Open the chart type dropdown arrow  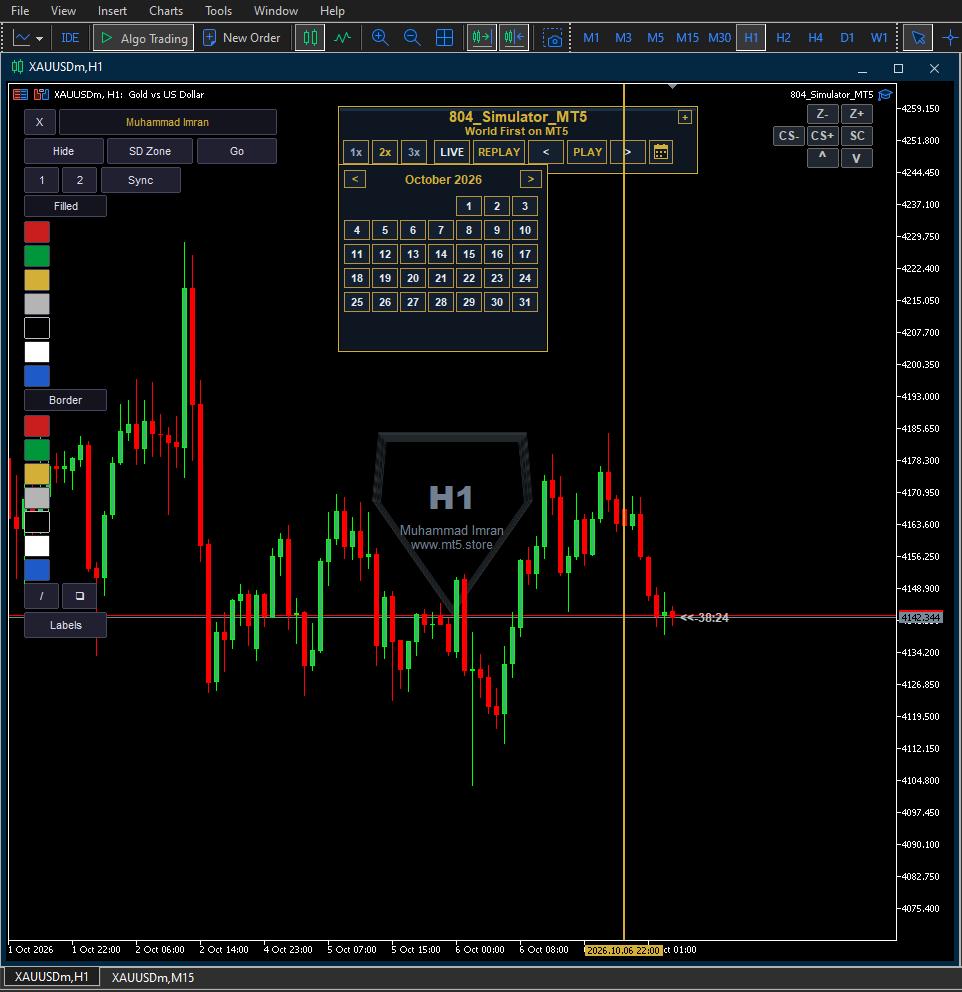[x=39, y=39]
